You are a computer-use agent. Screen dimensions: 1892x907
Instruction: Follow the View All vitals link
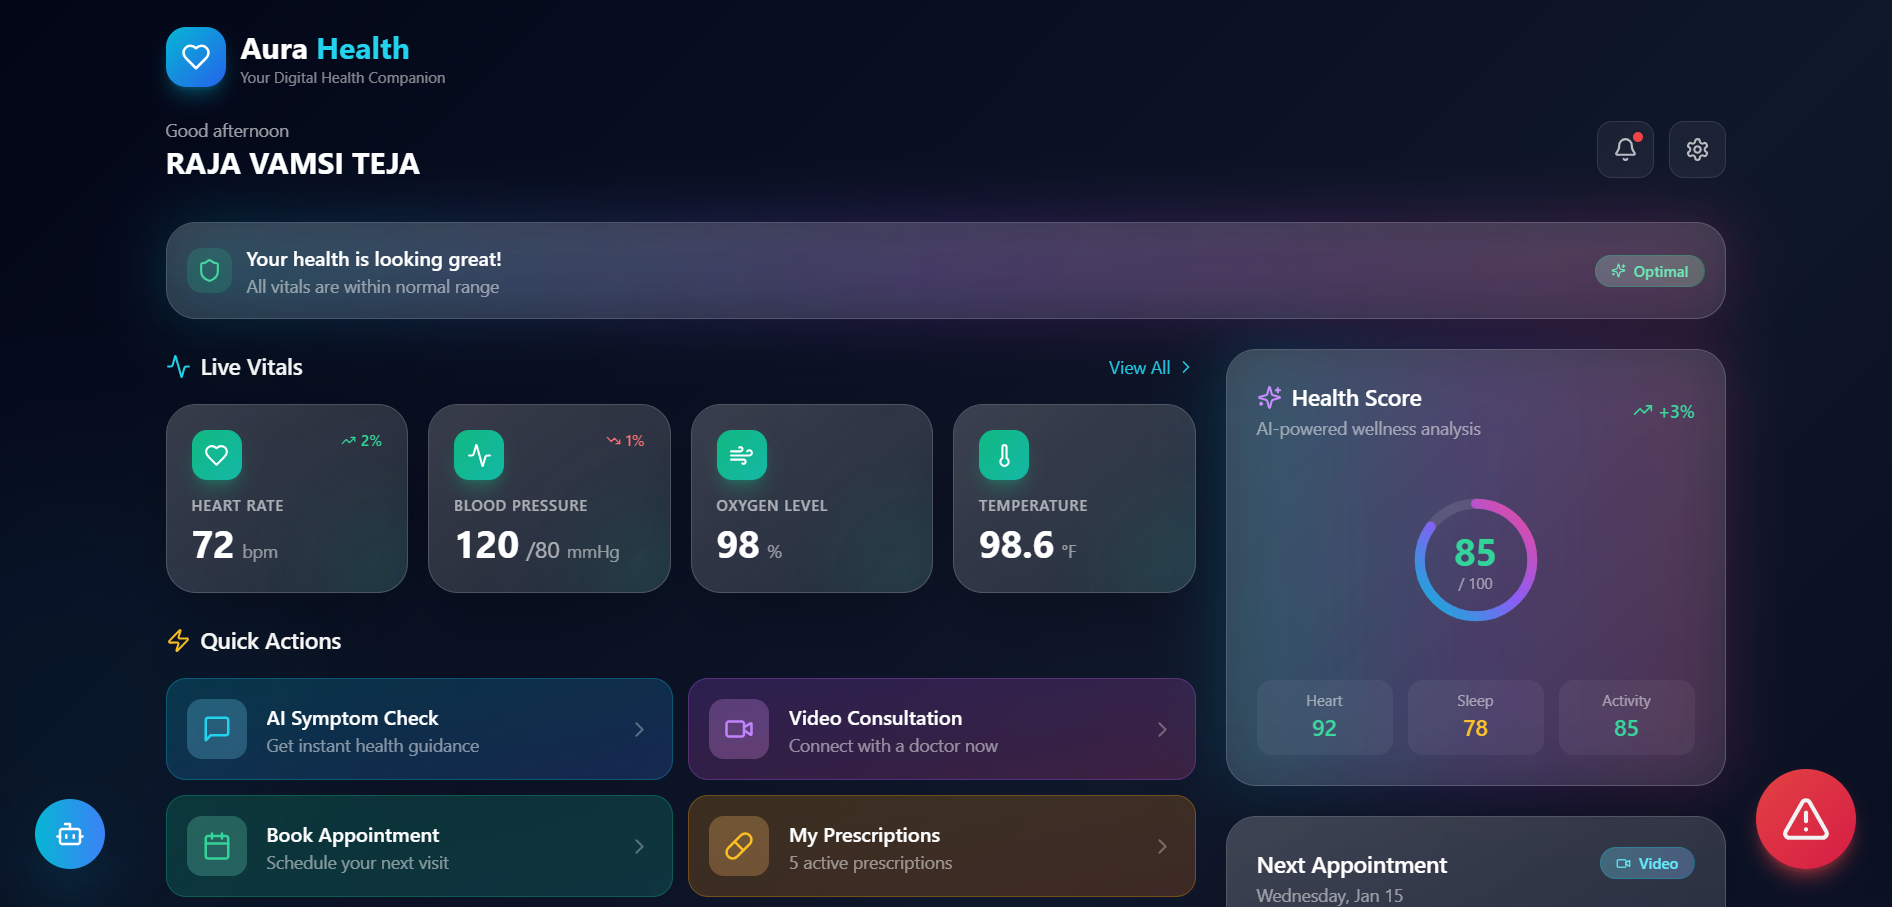click(x=1150, y=368)
